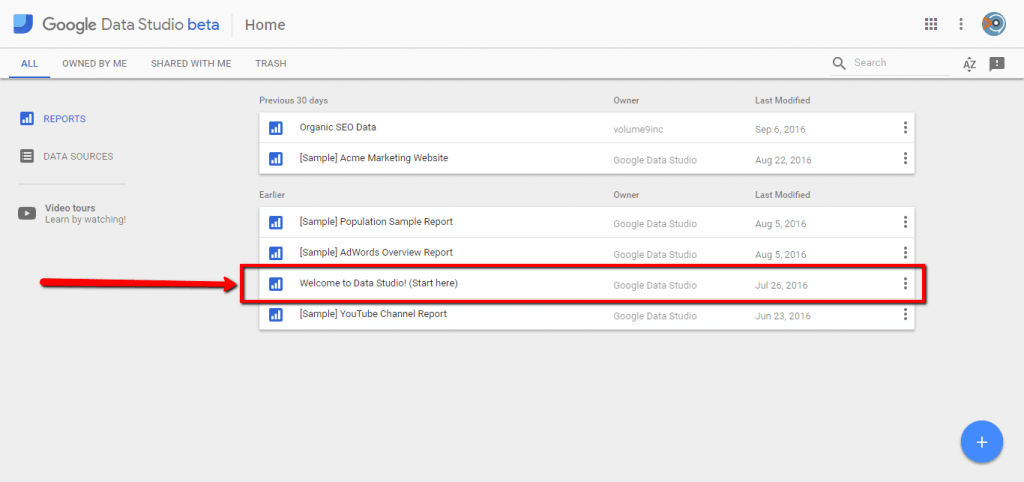Click the report icon for Welcome to Data Studio
Viewport: 1024px width, 482px height.
(276, 283)
